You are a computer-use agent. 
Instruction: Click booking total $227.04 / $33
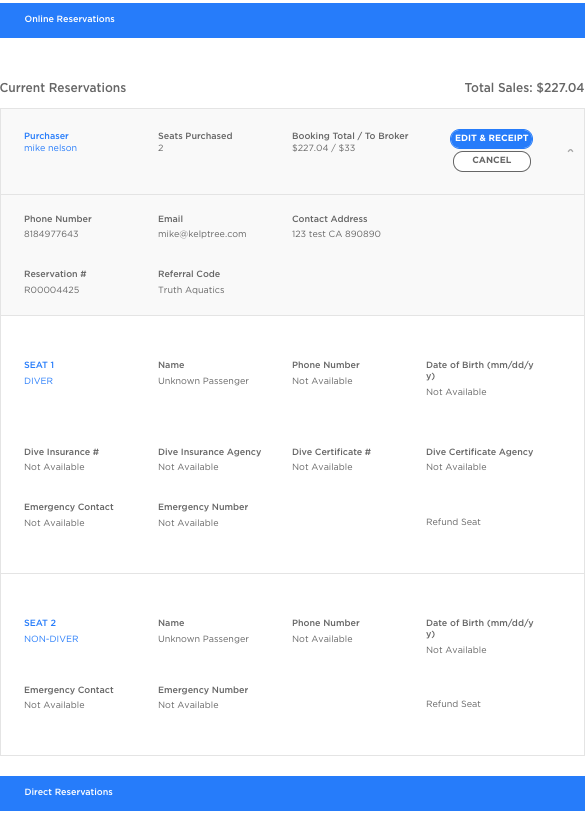coord(323,148)
